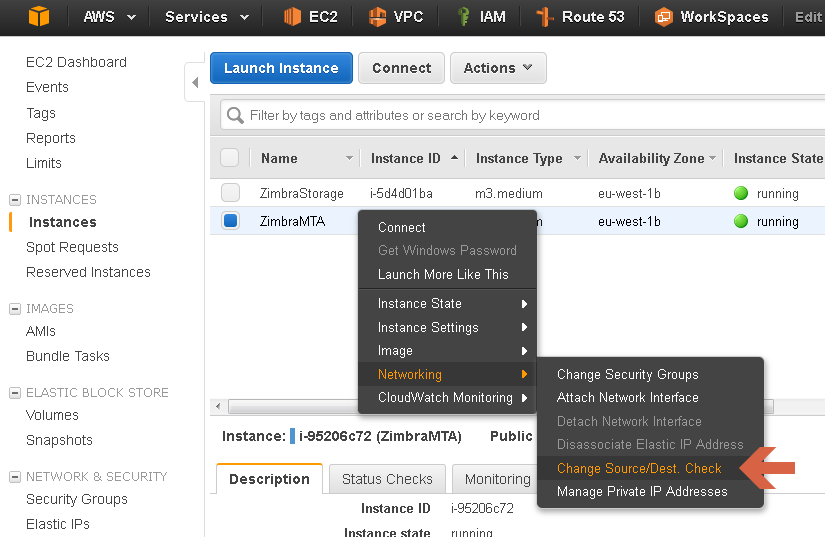Open the Services dropdown menu
Image resolution: width=825 pixels, height=537 pixels.
(207, 17)
